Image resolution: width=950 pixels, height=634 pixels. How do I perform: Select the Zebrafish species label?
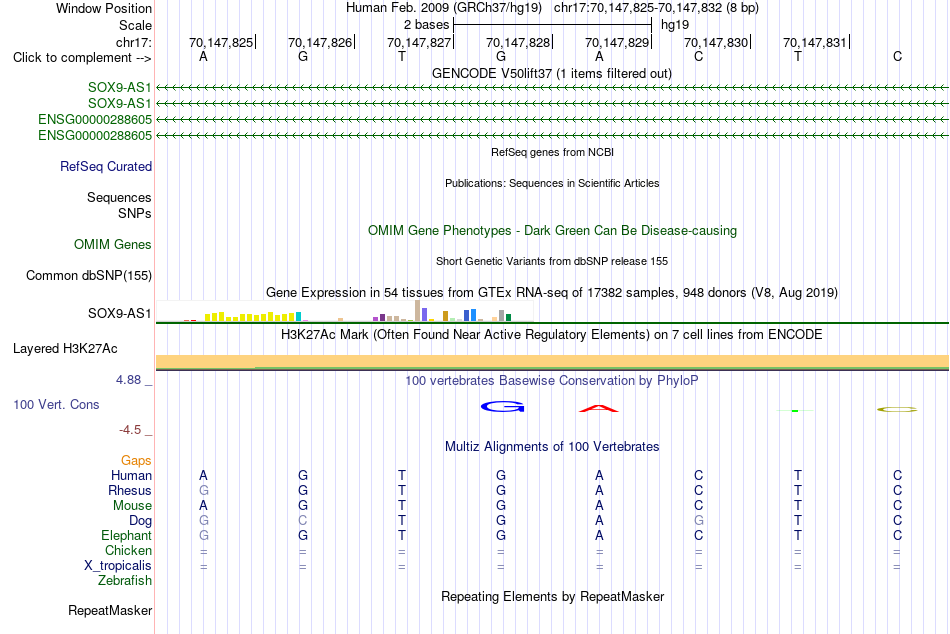125,581
